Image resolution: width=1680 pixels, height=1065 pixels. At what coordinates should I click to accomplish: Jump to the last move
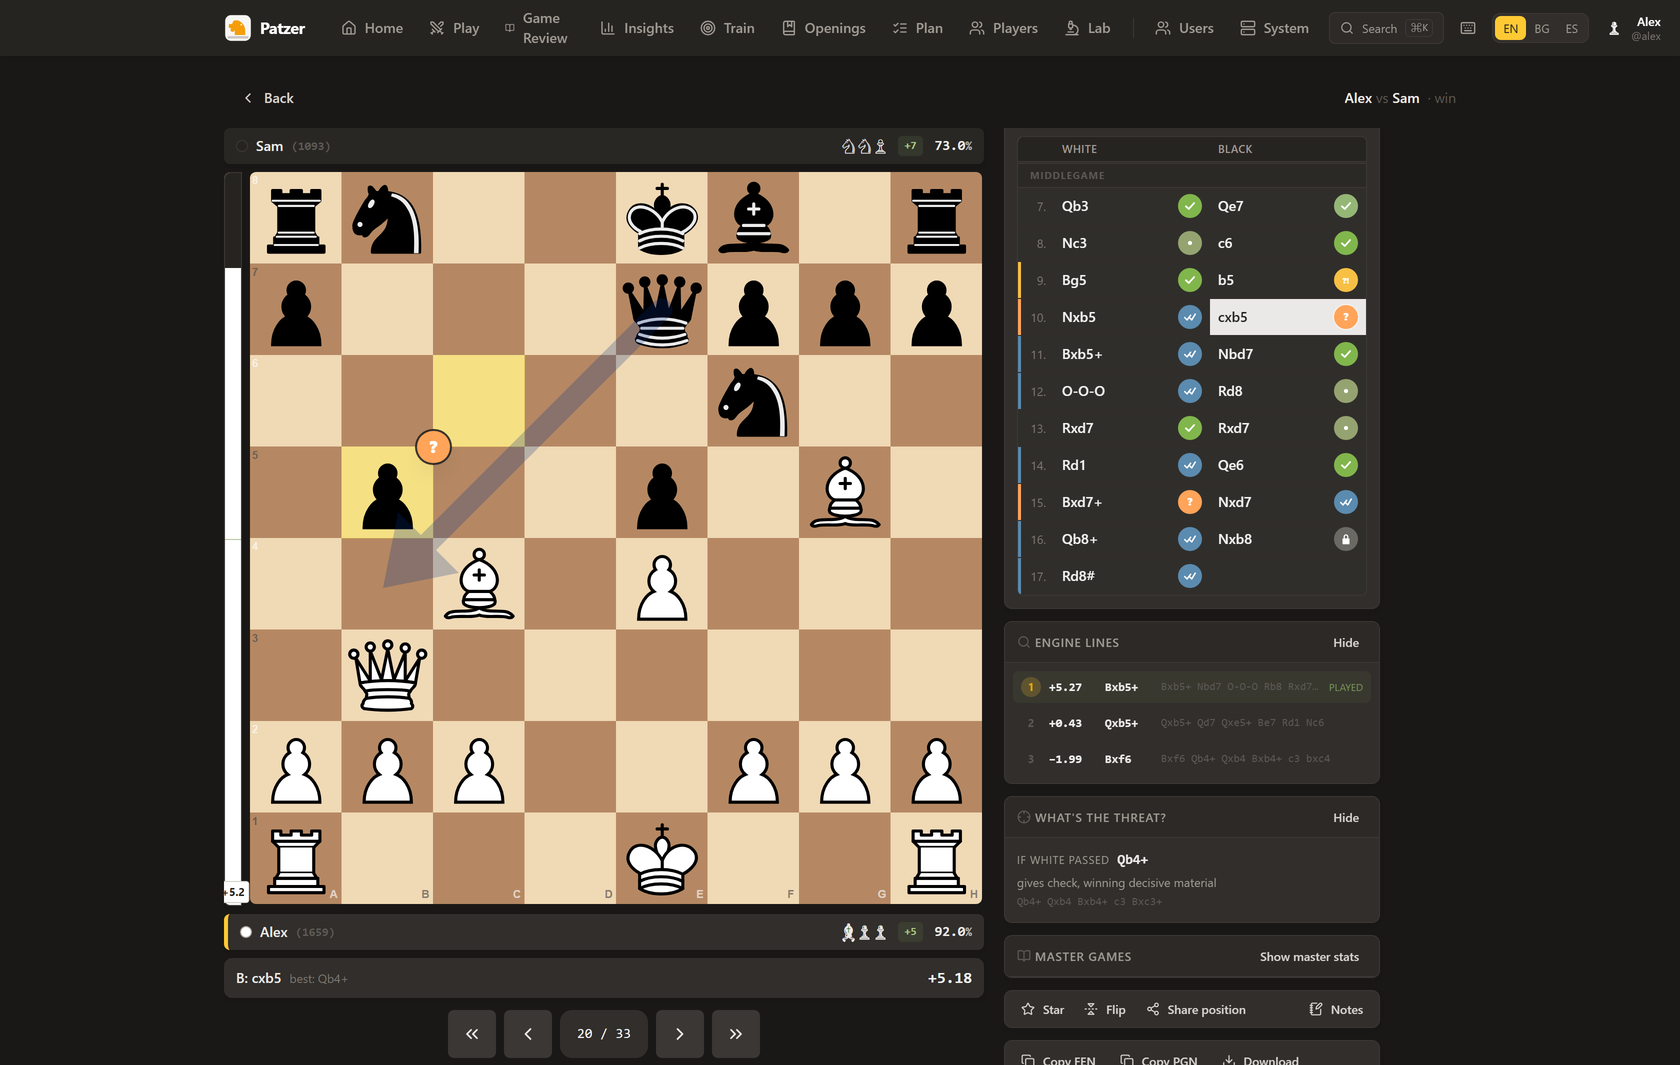[736, 1034]
